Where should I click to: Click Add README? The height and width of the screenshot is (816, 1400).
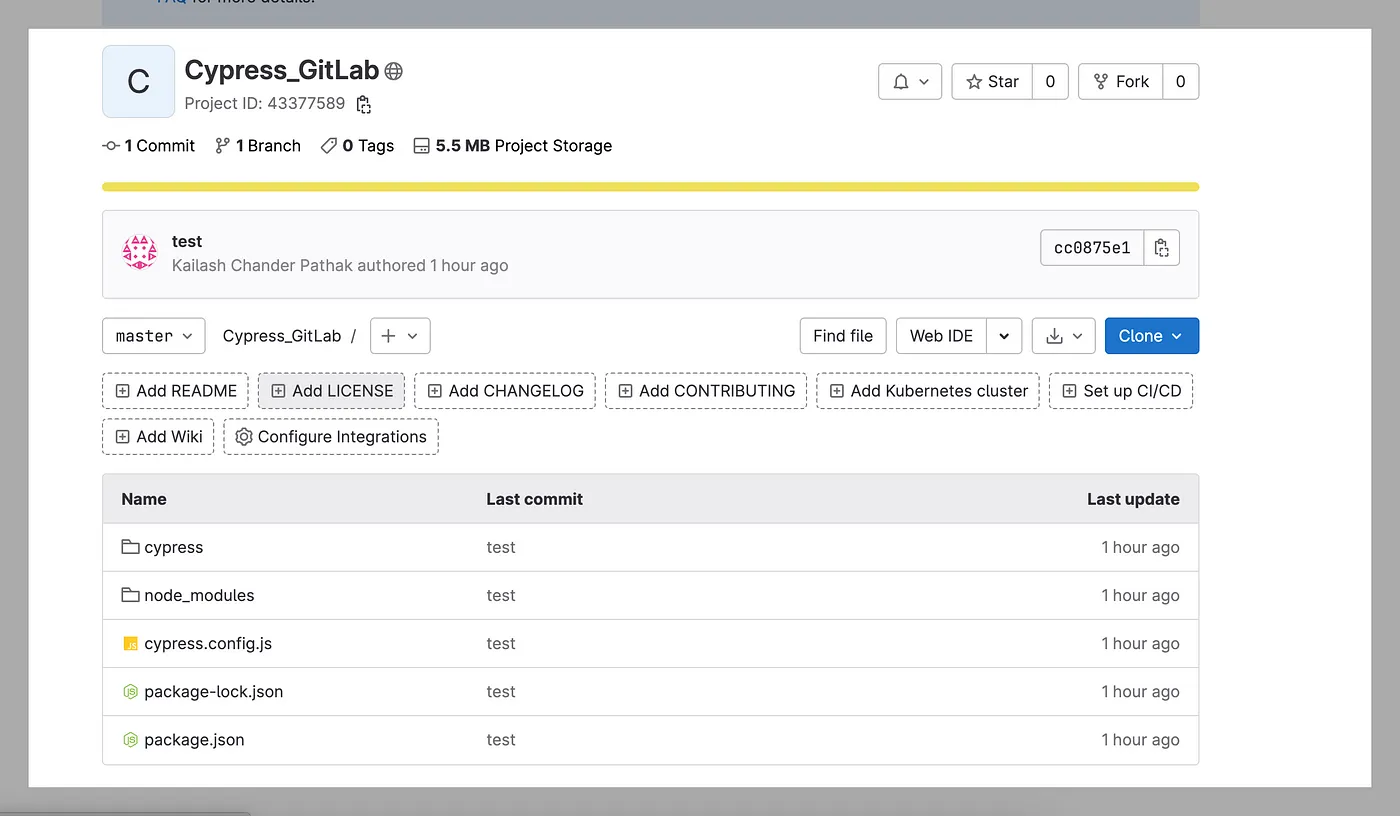click(176, 391)
